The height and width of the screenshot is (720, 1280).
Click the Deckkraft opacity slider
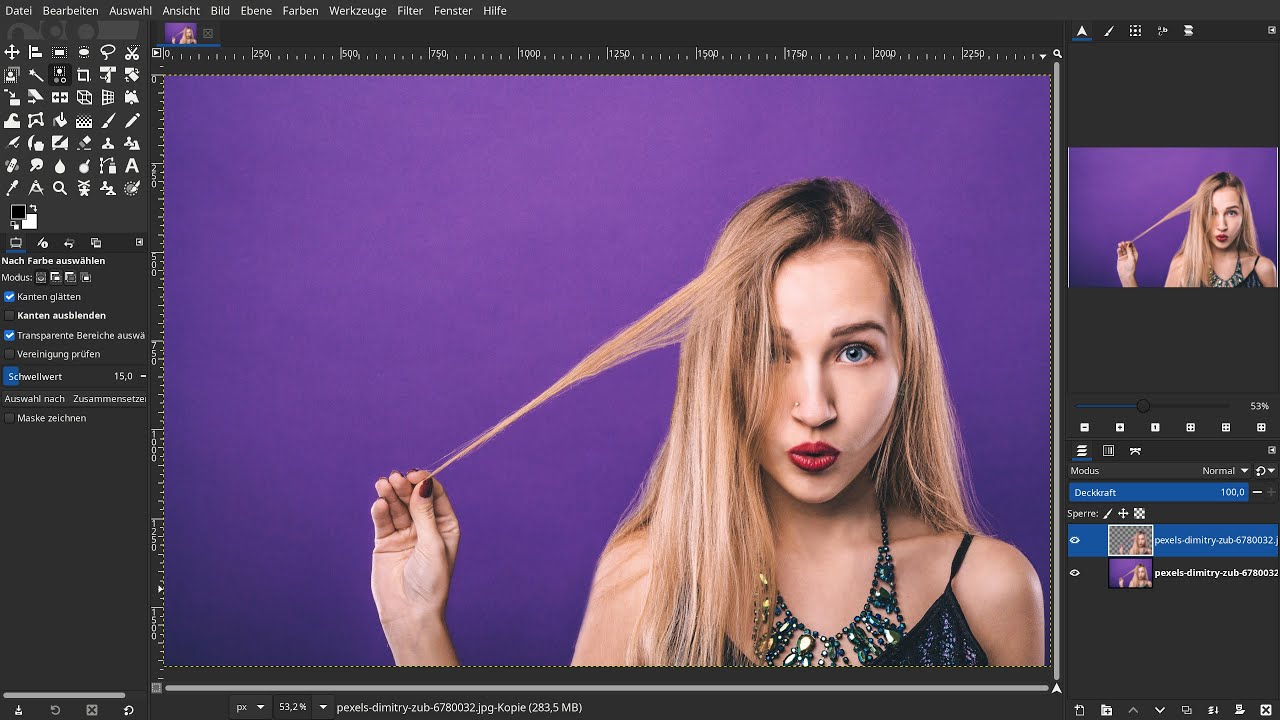(1159, 492)
